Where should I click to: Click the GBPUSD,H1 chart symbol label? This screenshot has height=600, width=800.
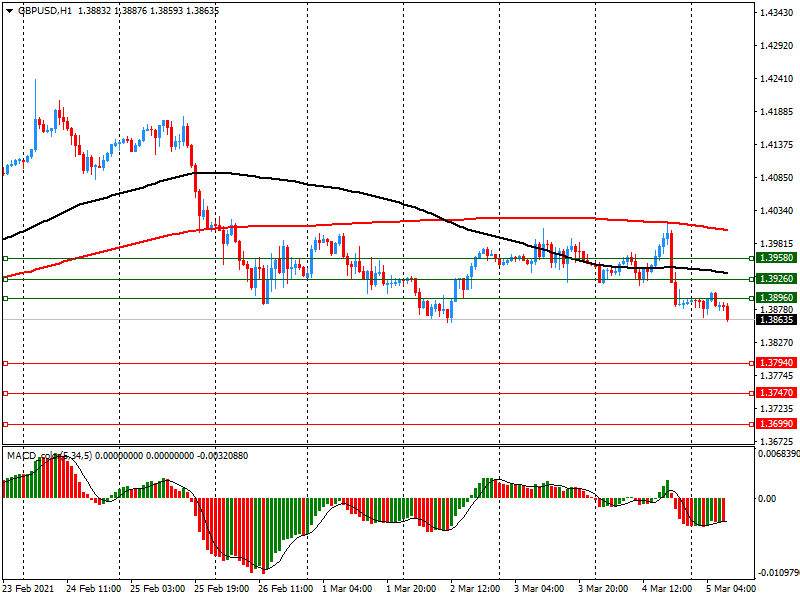click(42, 10)
